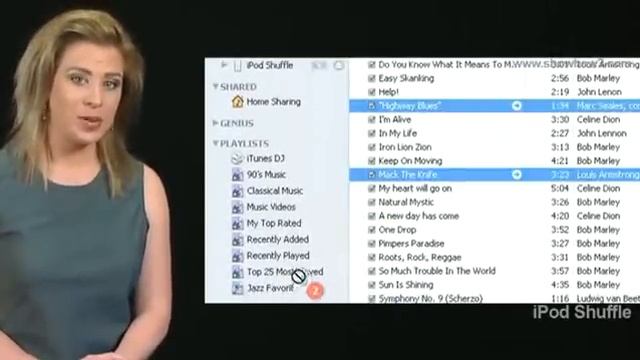
Task: Uncheck the Roots, Rock, Reggae checkbox
Action: pos(371,258)
